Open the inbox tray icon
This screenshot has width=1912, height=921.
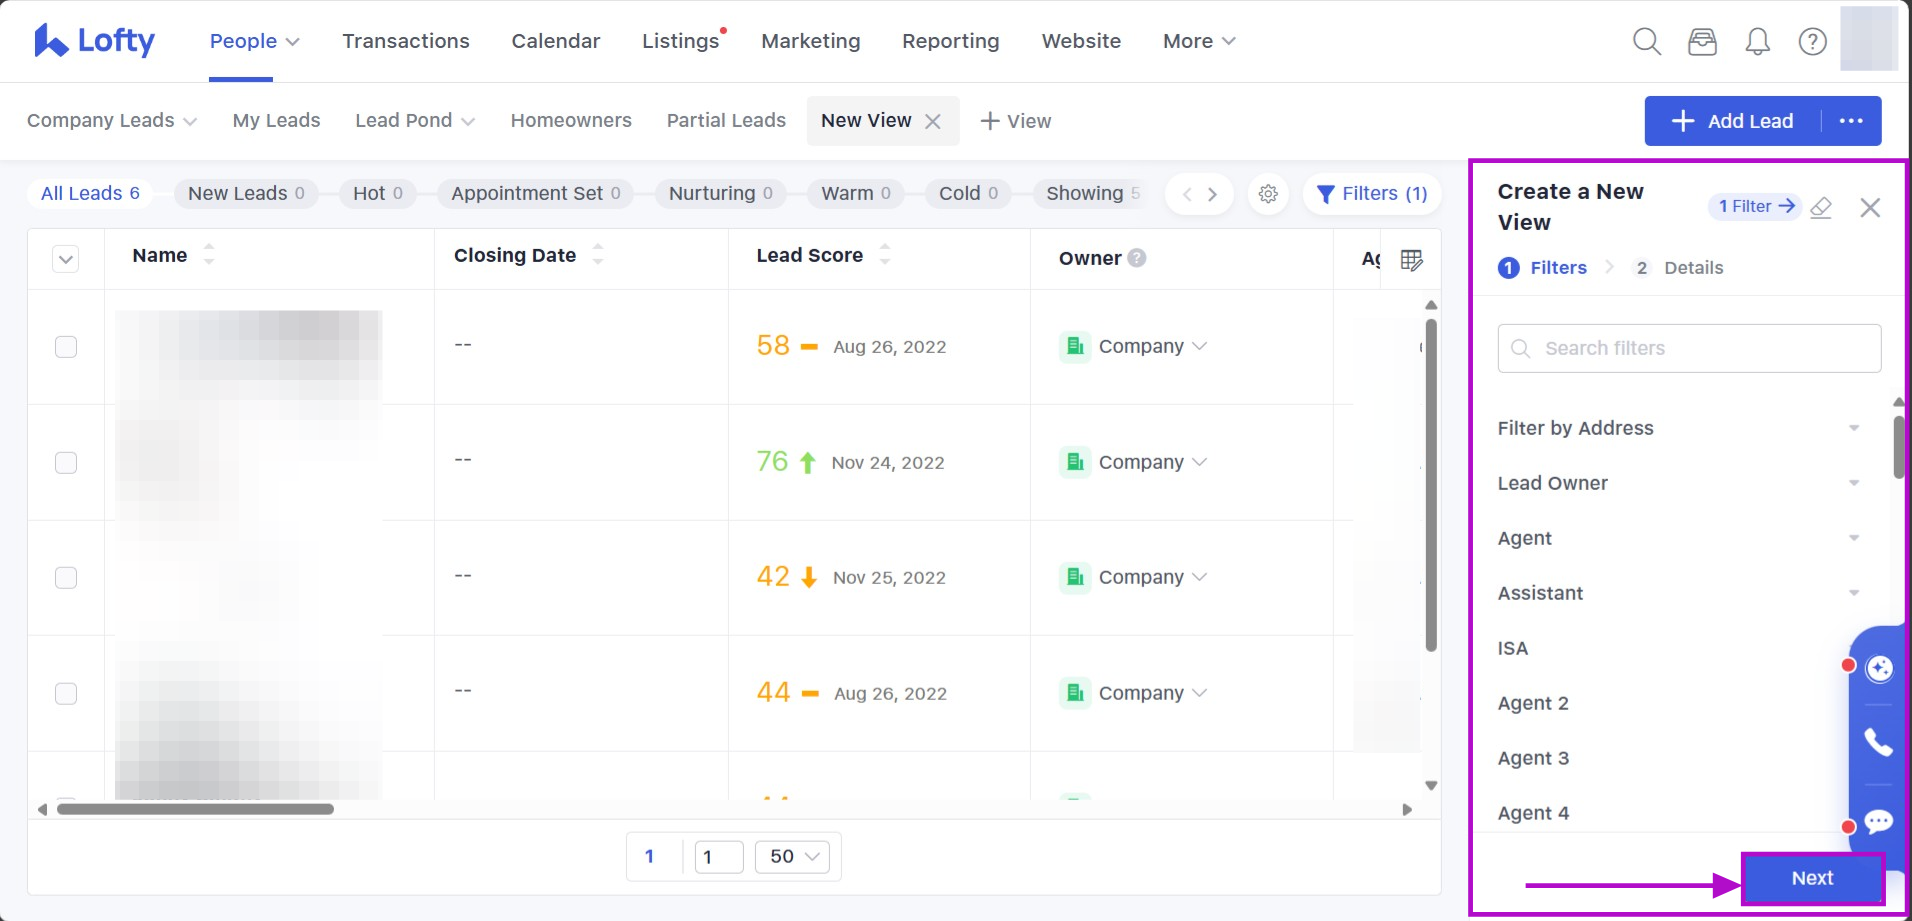(x=1702, y=41)
